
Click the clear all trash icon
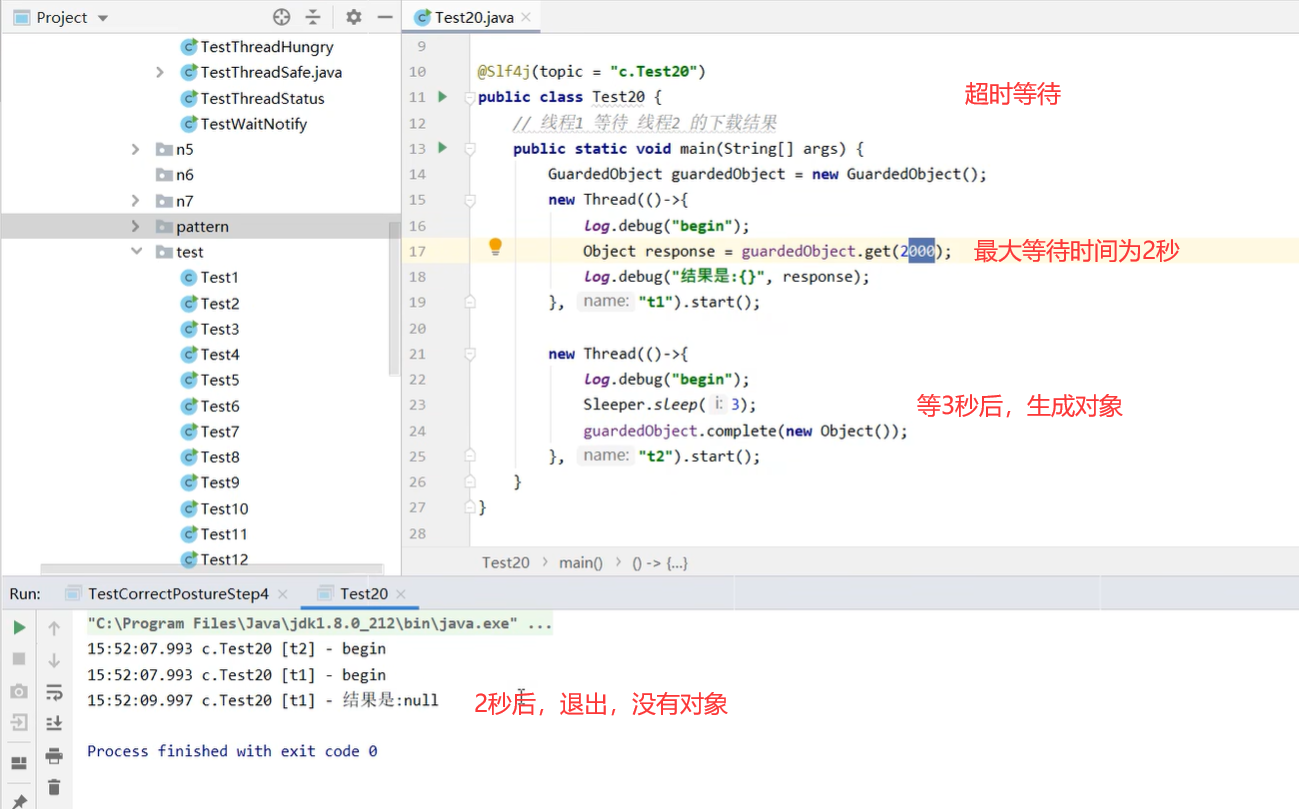point(54,787)
